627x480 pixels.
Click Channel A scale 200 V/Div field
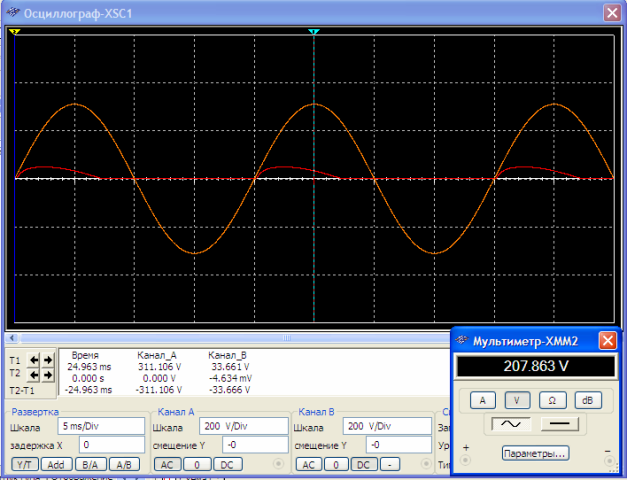tap(244, 426)
